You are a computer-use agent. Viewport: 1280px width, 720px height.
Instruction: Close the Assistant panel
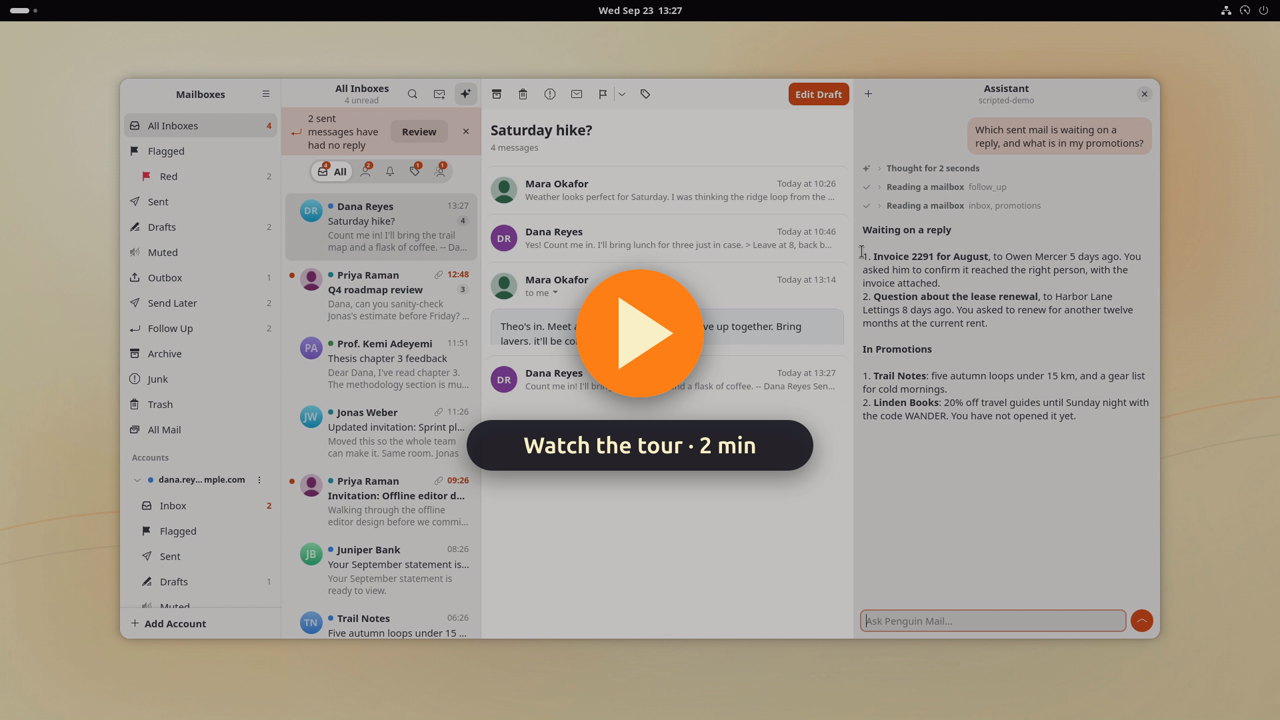[x=1144, y=94]
